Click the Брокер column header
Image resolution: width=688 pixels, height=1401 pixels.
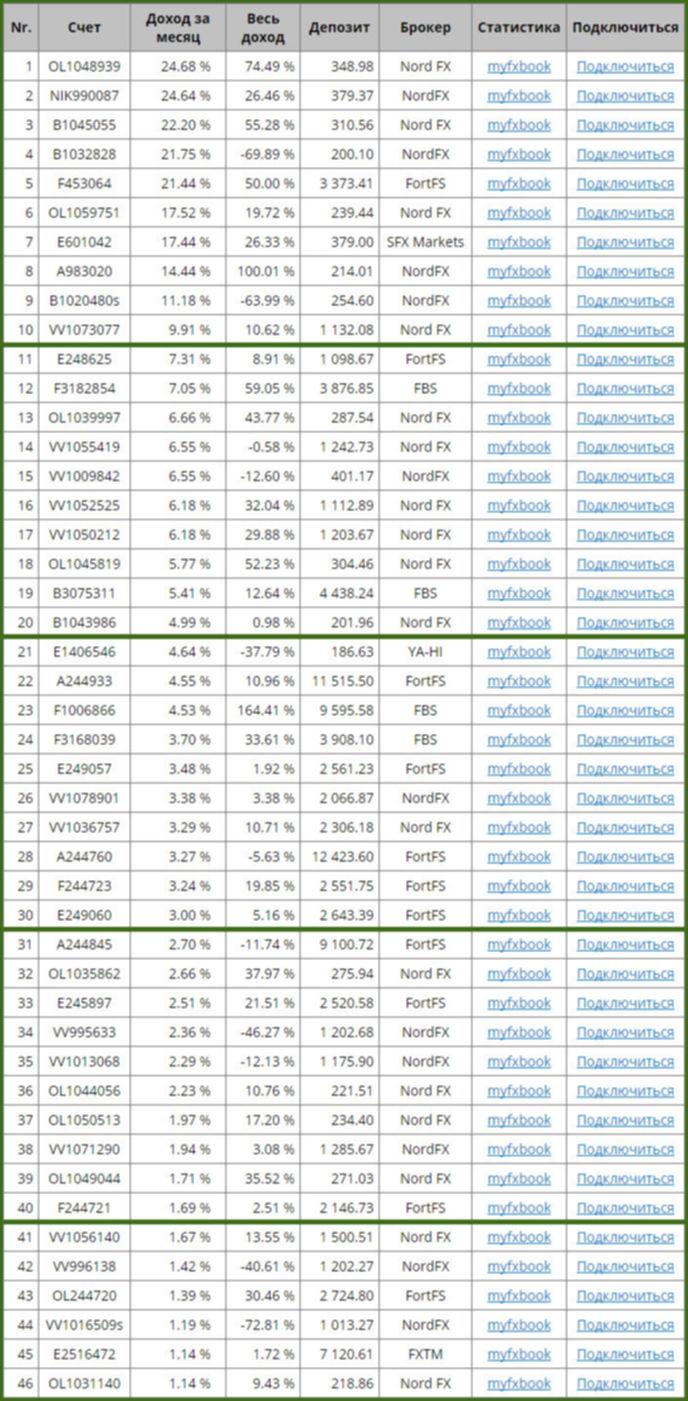425,28
